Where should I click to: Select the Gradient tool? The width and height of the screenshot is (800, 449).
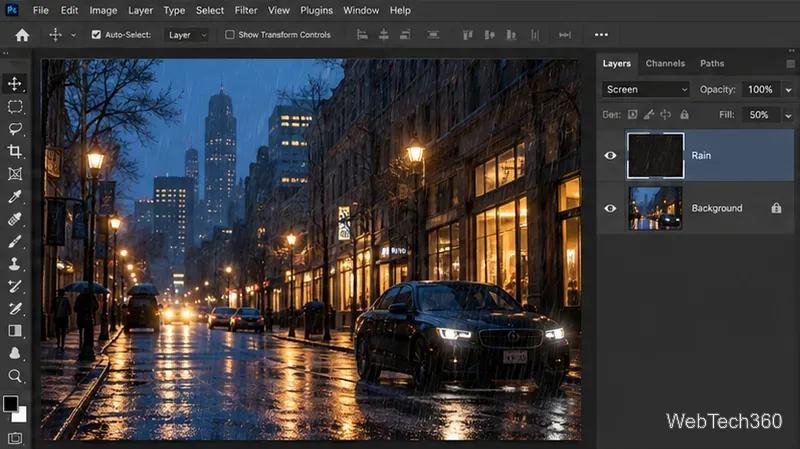(15, 331)
